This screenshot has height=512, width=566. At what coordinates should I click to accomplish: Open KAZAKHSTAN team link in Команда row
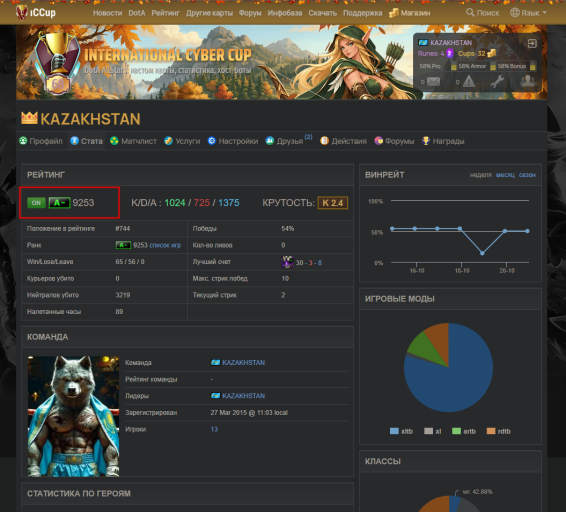tap(243, 363)
